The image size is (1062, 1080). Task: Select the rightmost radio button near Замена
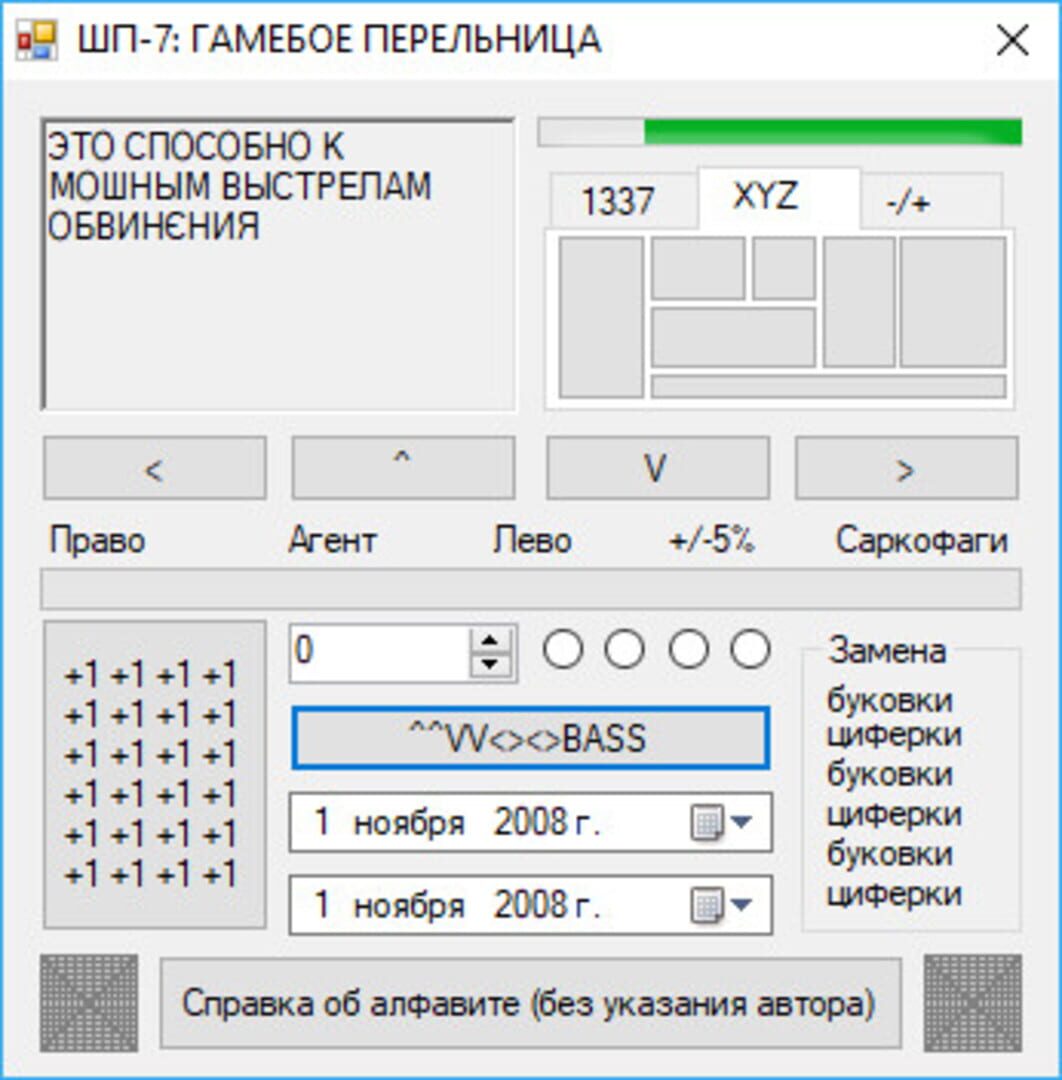pos(750,648)
